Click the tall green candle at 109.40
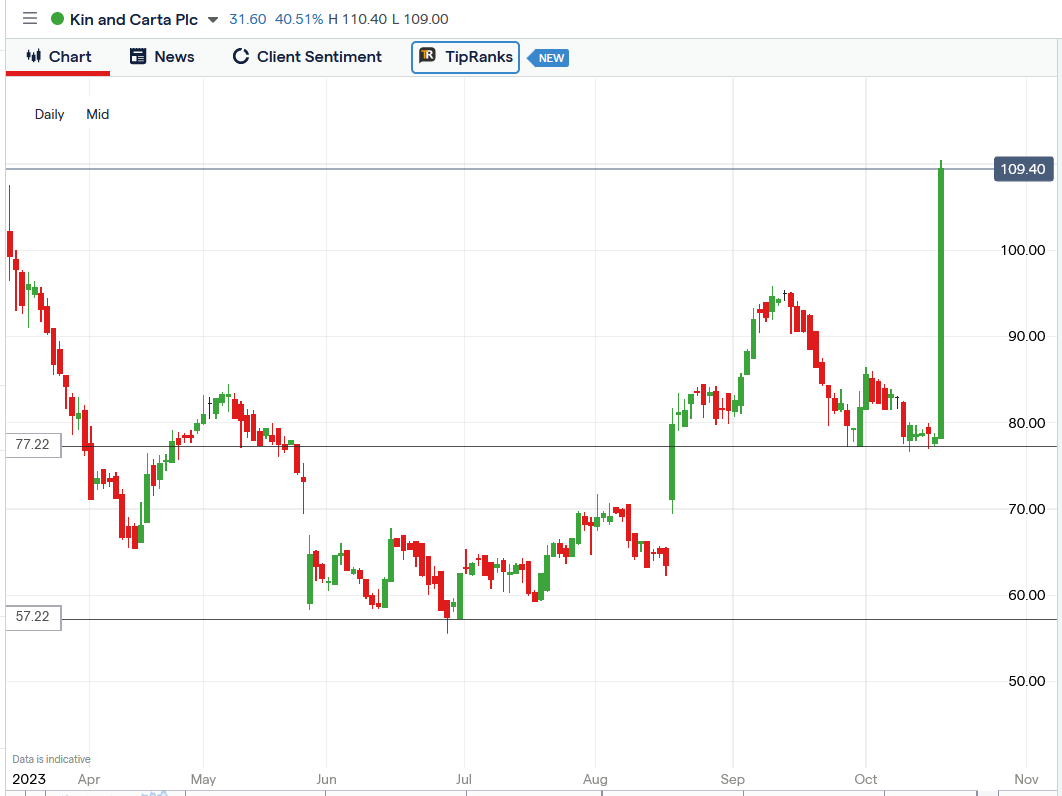Screen dimensions: 1062x796 [x=941, y=301]
